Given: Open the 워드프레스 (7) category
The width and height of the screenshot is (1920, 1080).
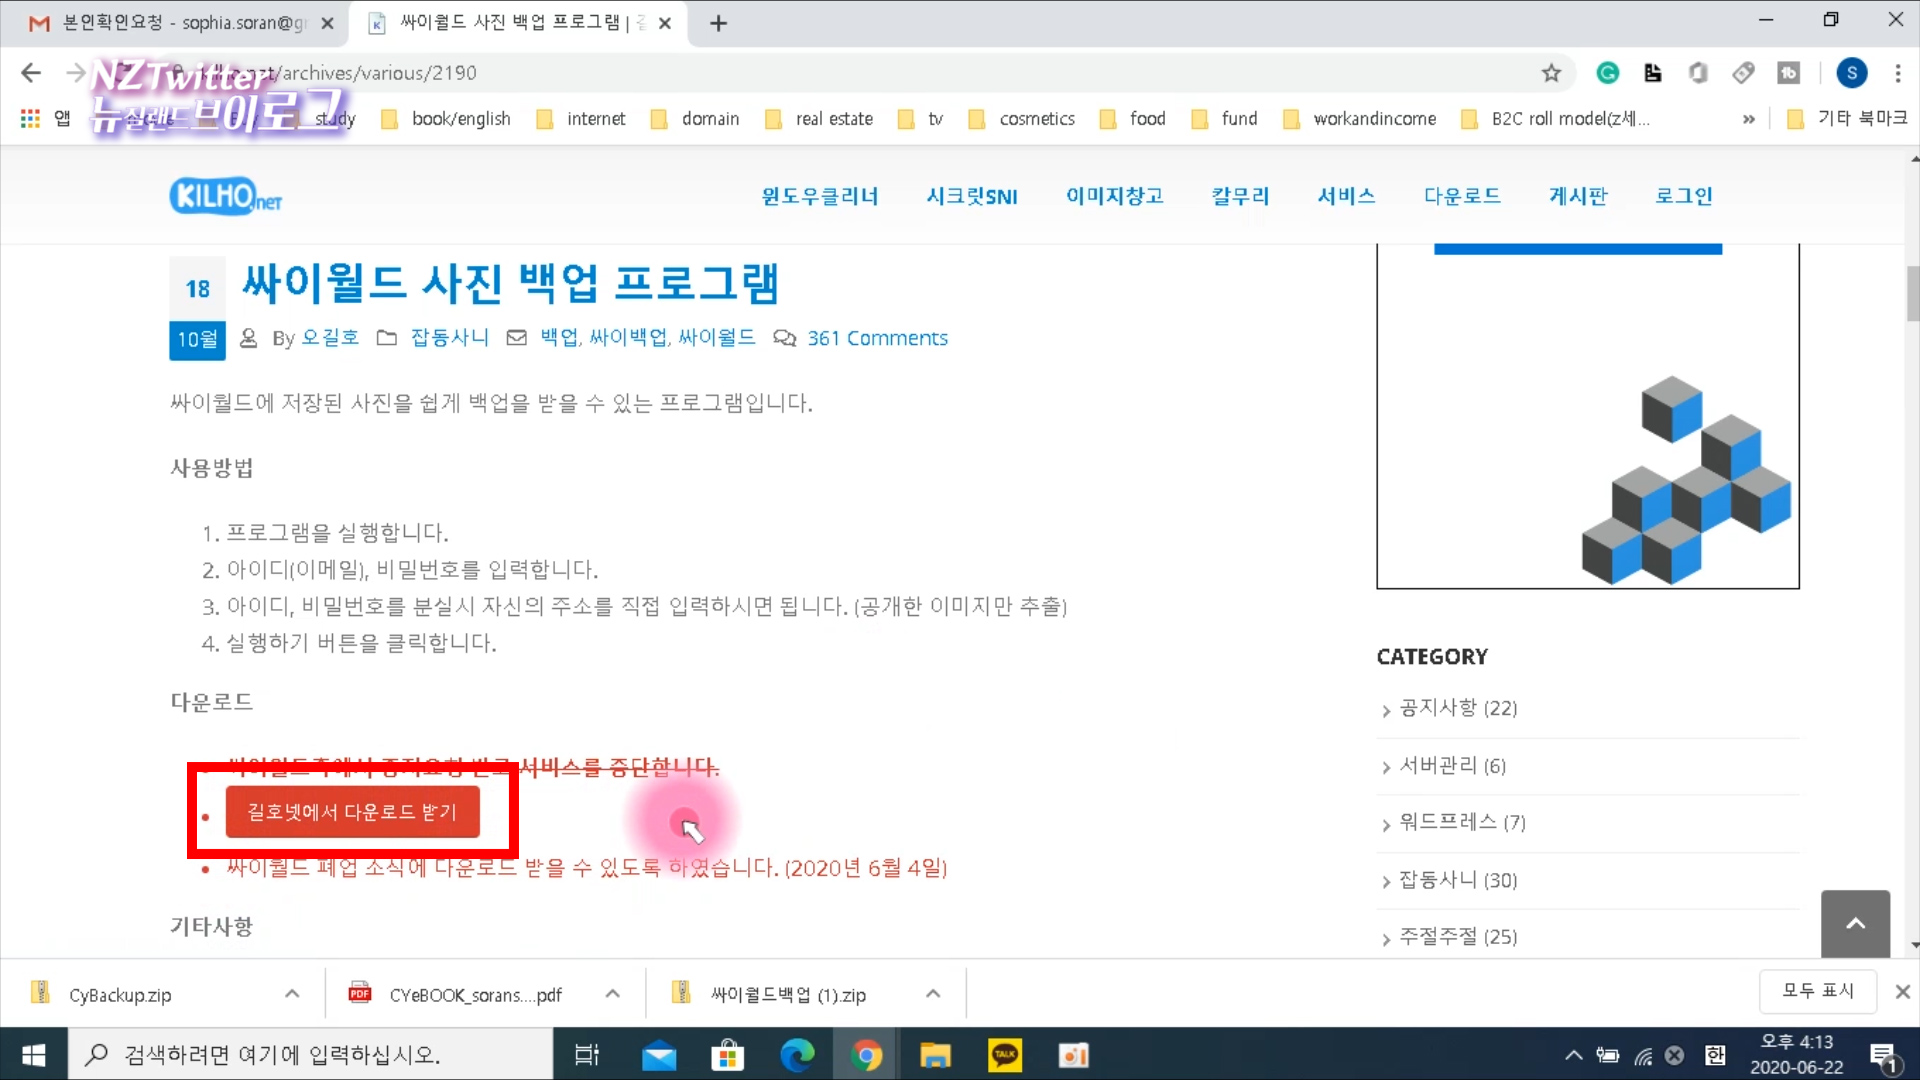Looking at the screenshot, I should (1462, 822).
